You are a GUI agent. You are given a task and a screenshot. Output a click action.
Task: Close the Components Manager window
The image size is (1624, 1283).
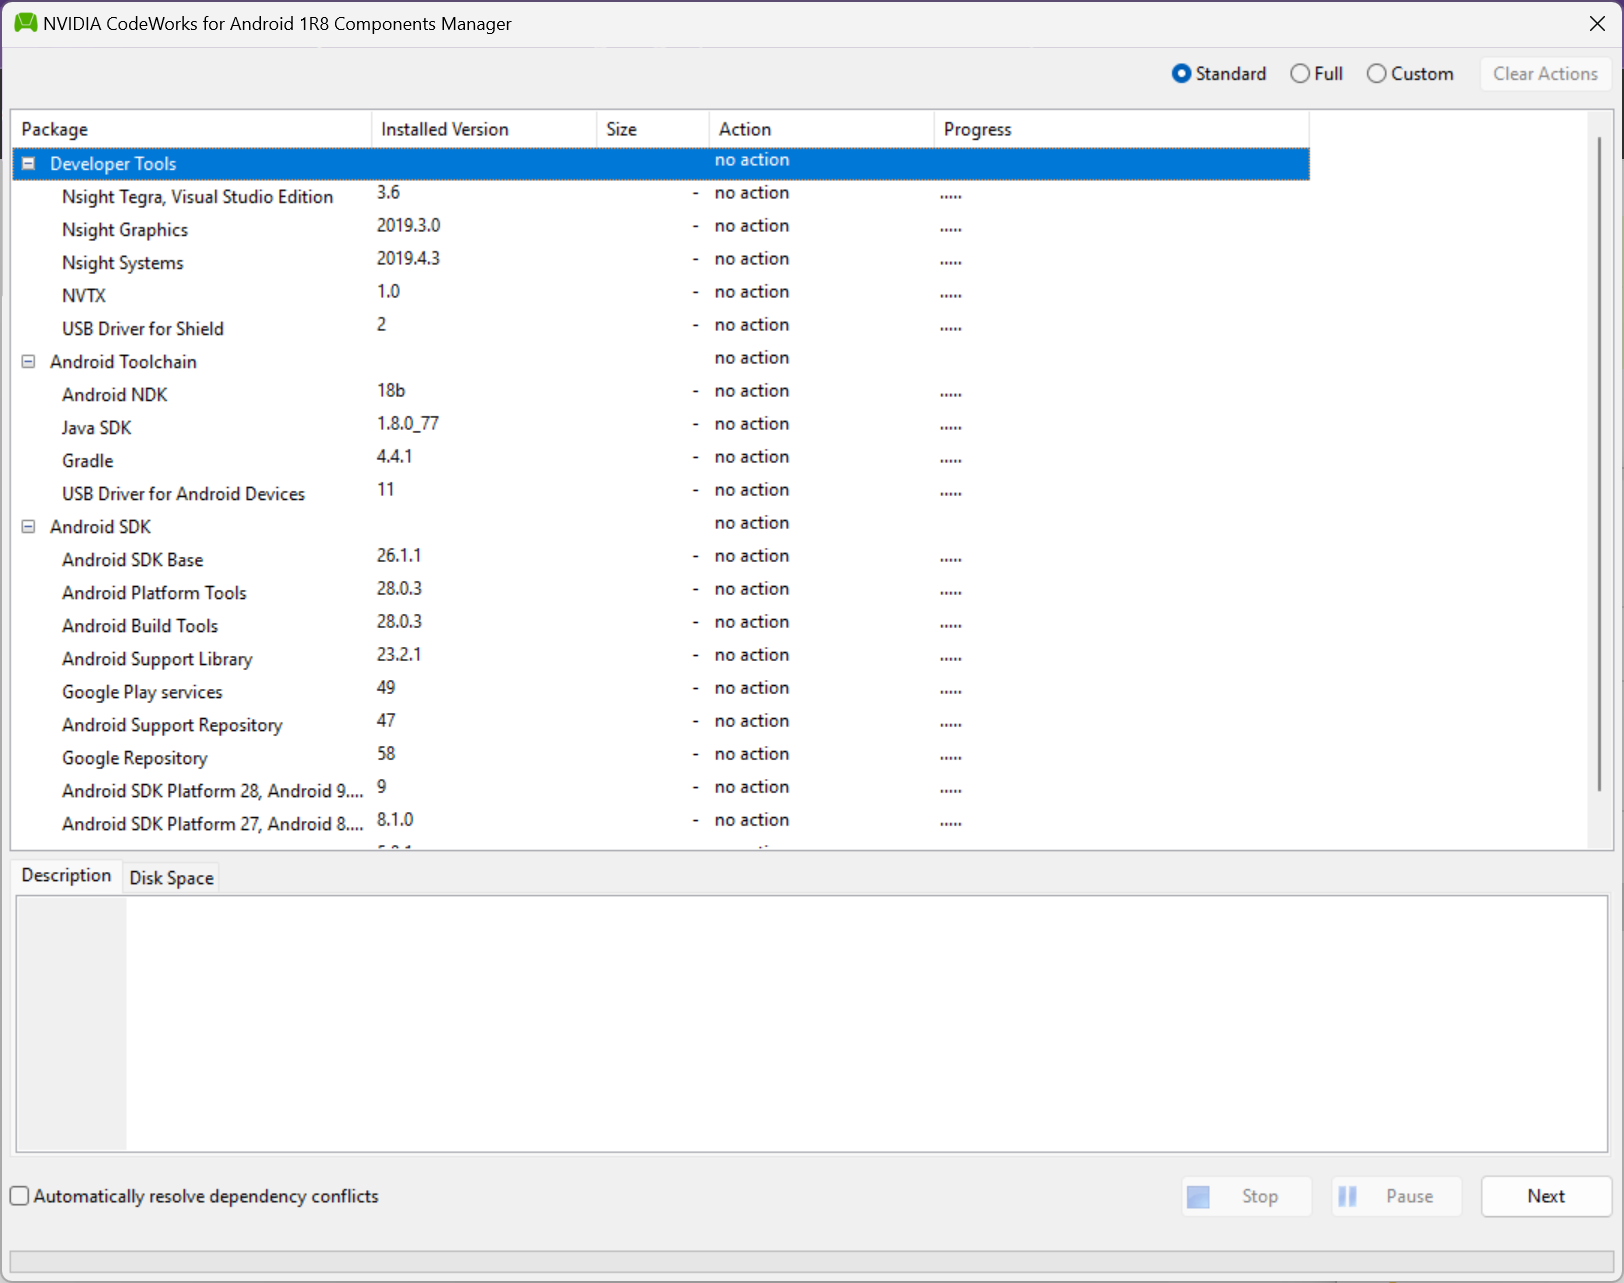tap(1597, 23)
